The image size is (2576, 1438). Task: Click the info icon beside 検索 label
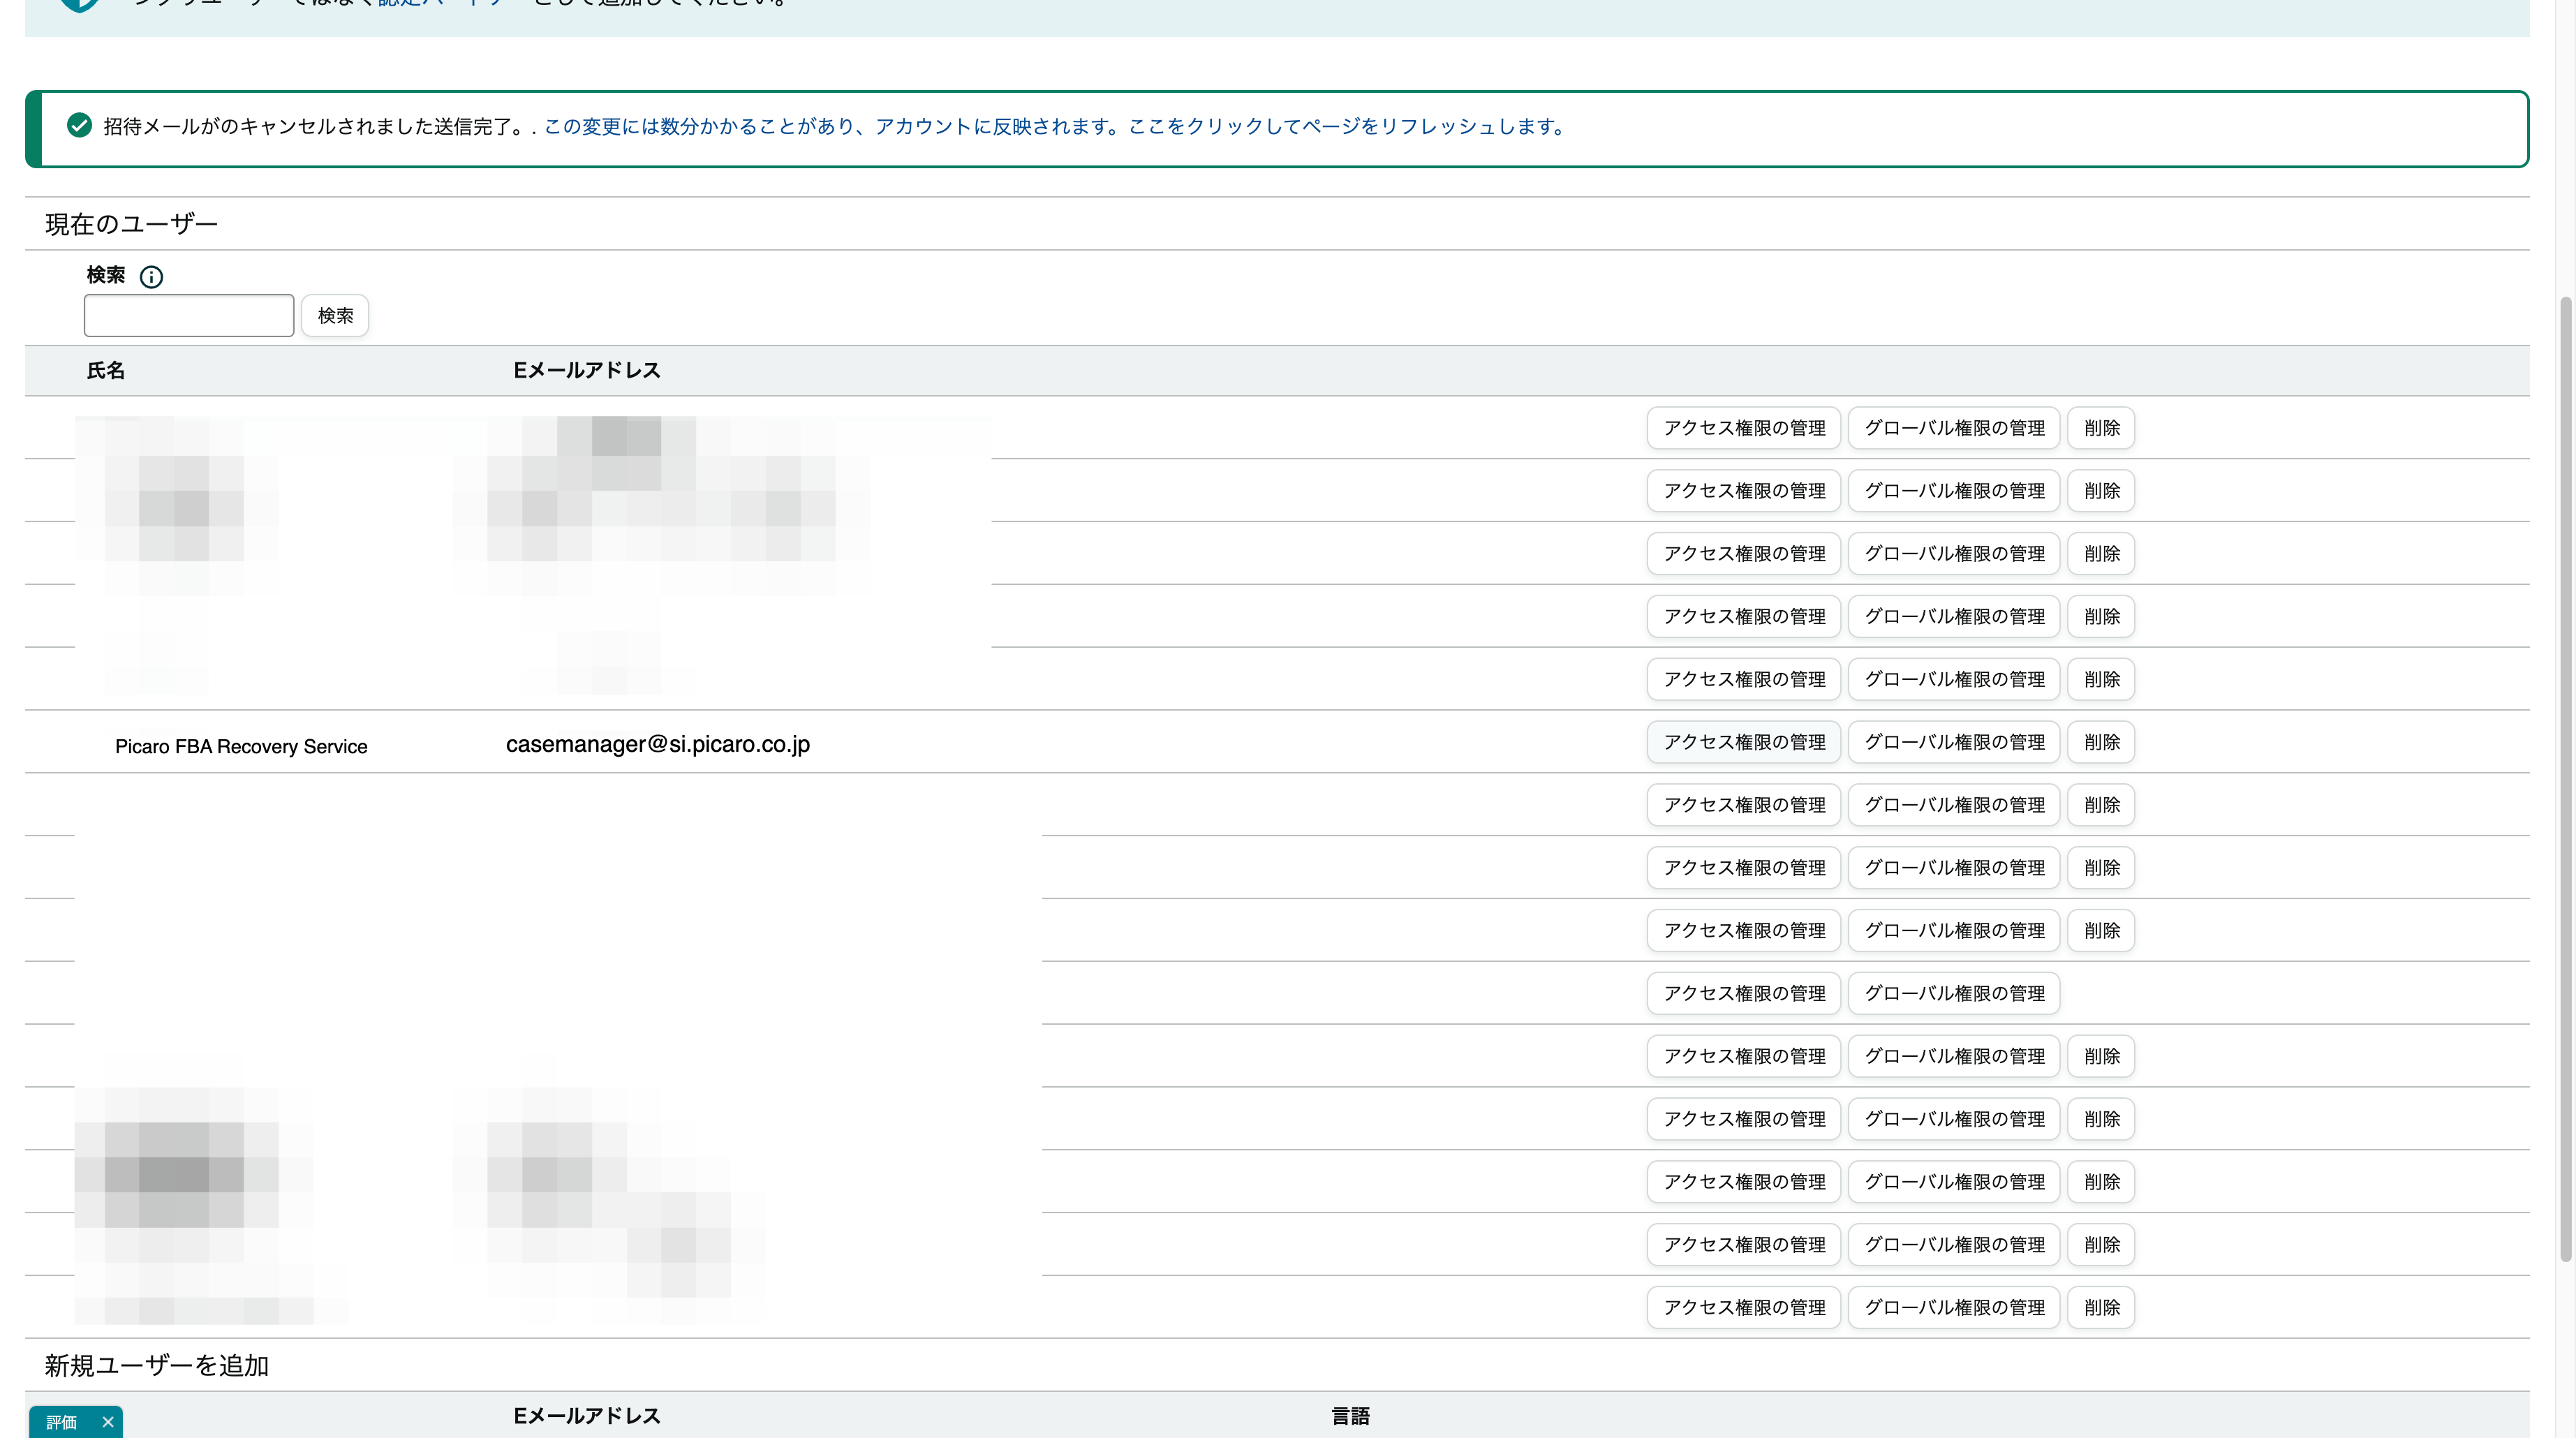coord(151,277)
